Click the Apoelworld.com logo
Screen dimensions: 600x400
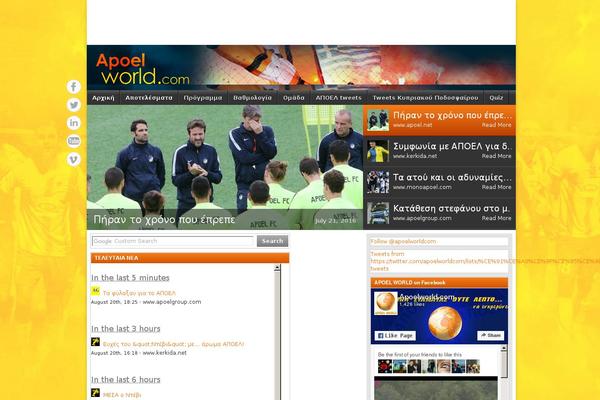pos(142,69)
